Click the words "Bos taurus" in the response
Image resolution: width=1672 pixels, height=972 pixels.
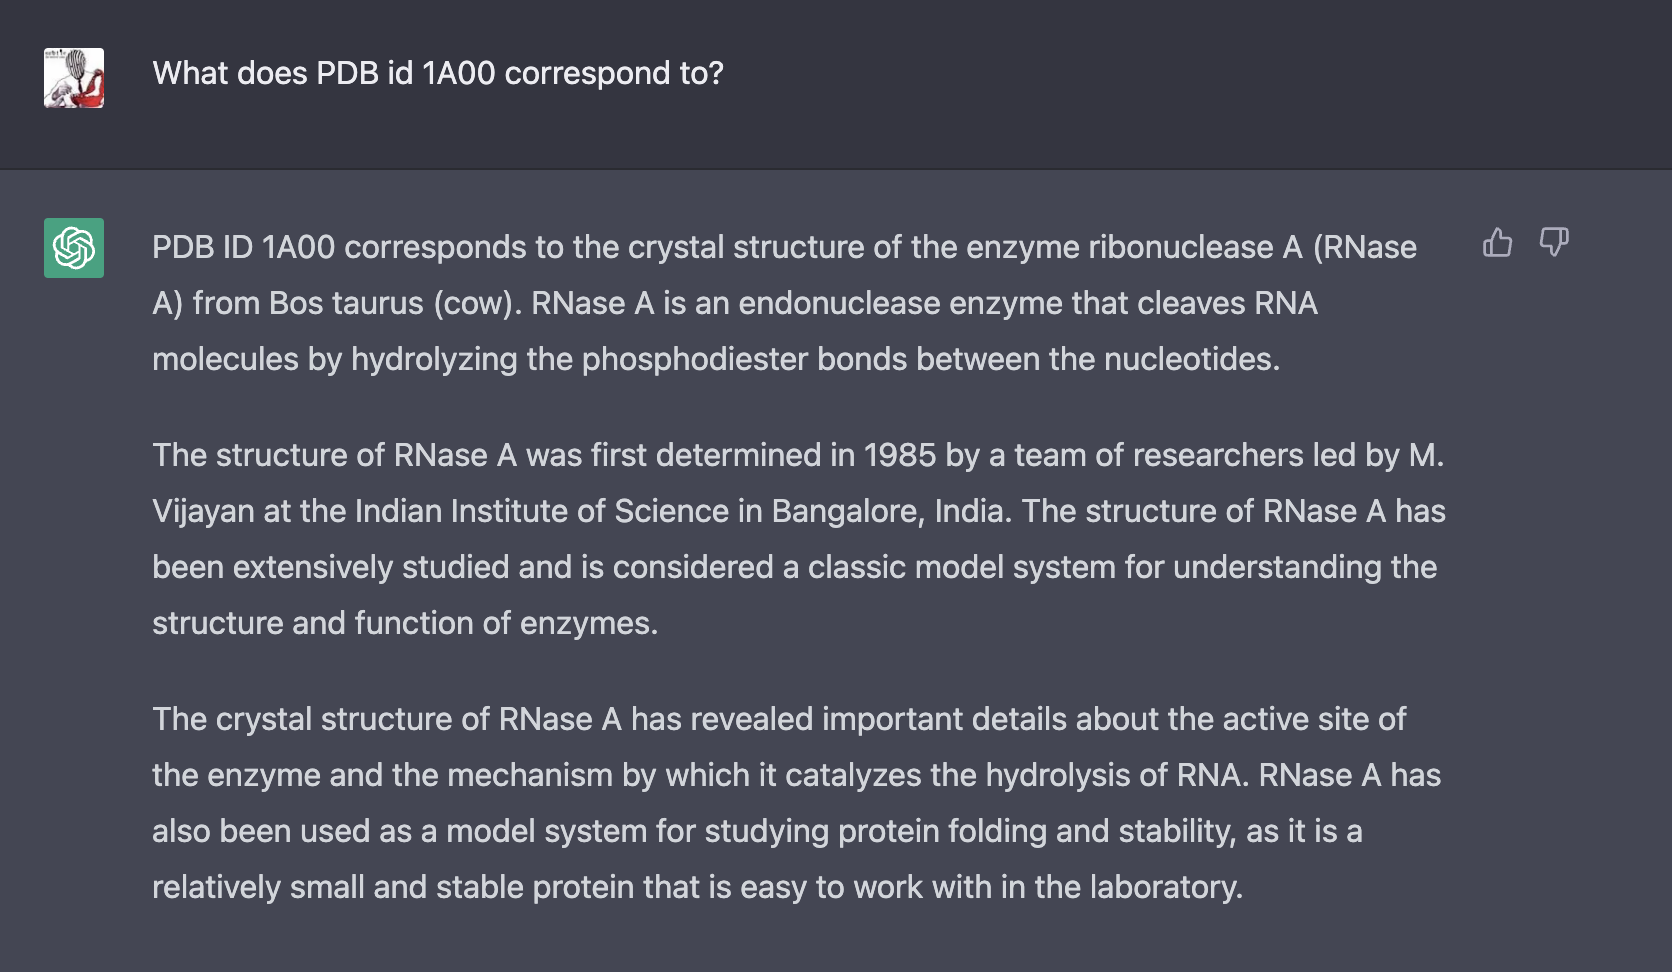click(346, 303)
